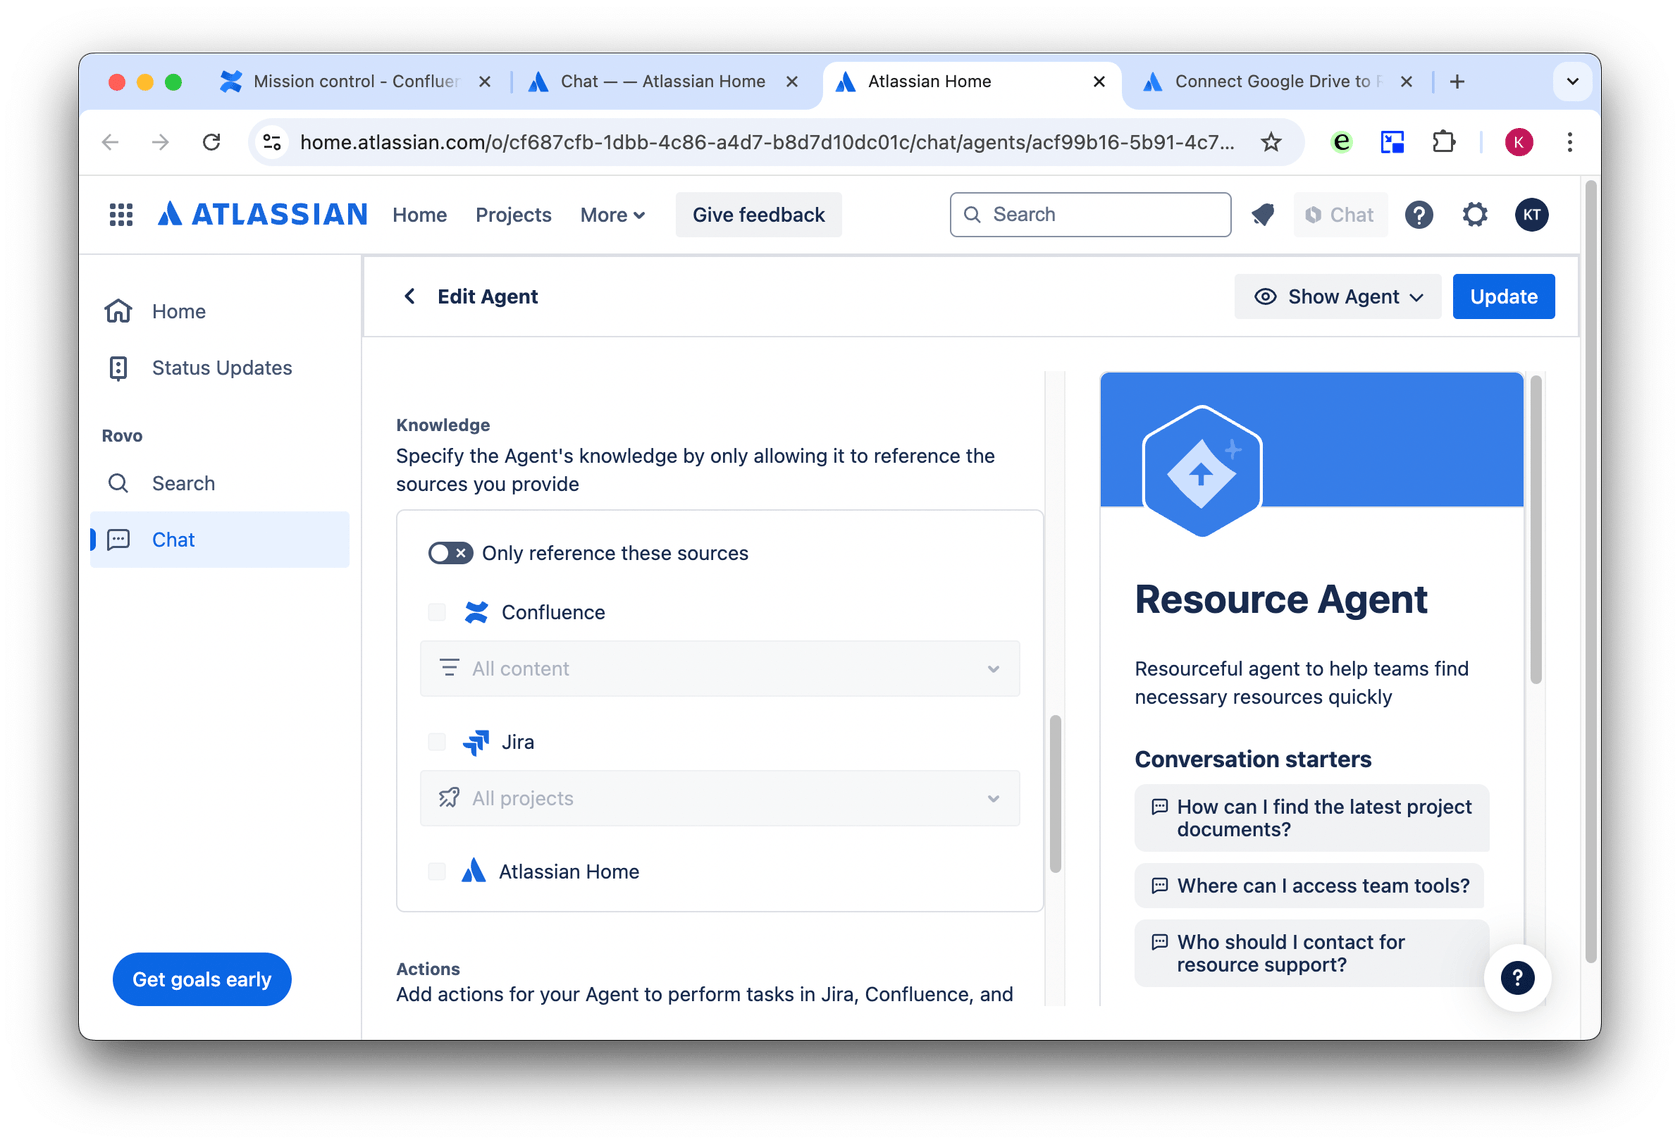Viewport: 1680px width, 1144px height.
Task: Expand the All content dropdown
Action: click(x=720, y=669)
